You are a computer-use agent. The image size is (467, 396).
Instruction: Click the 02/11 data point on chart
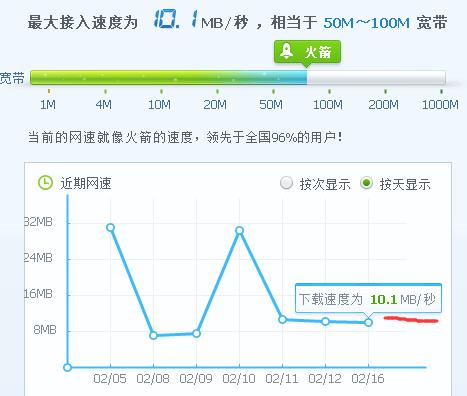click(282, 319)
